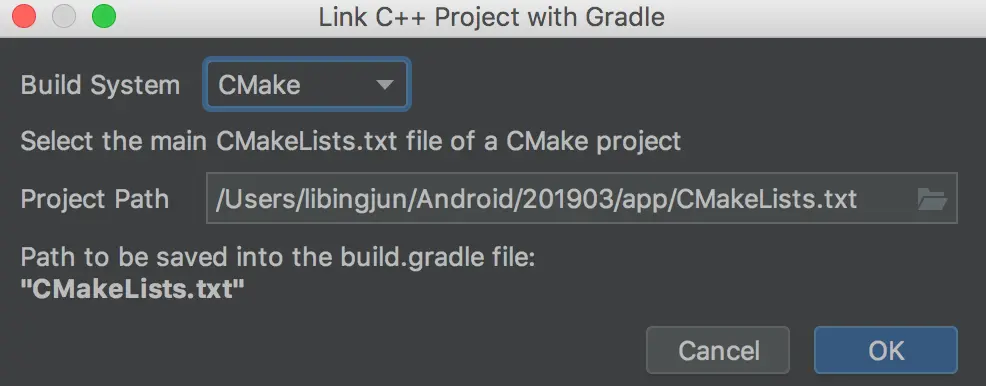
Task: Click 'CMakeLists.txt' inside the Project Path field
Action: (768, 199)
